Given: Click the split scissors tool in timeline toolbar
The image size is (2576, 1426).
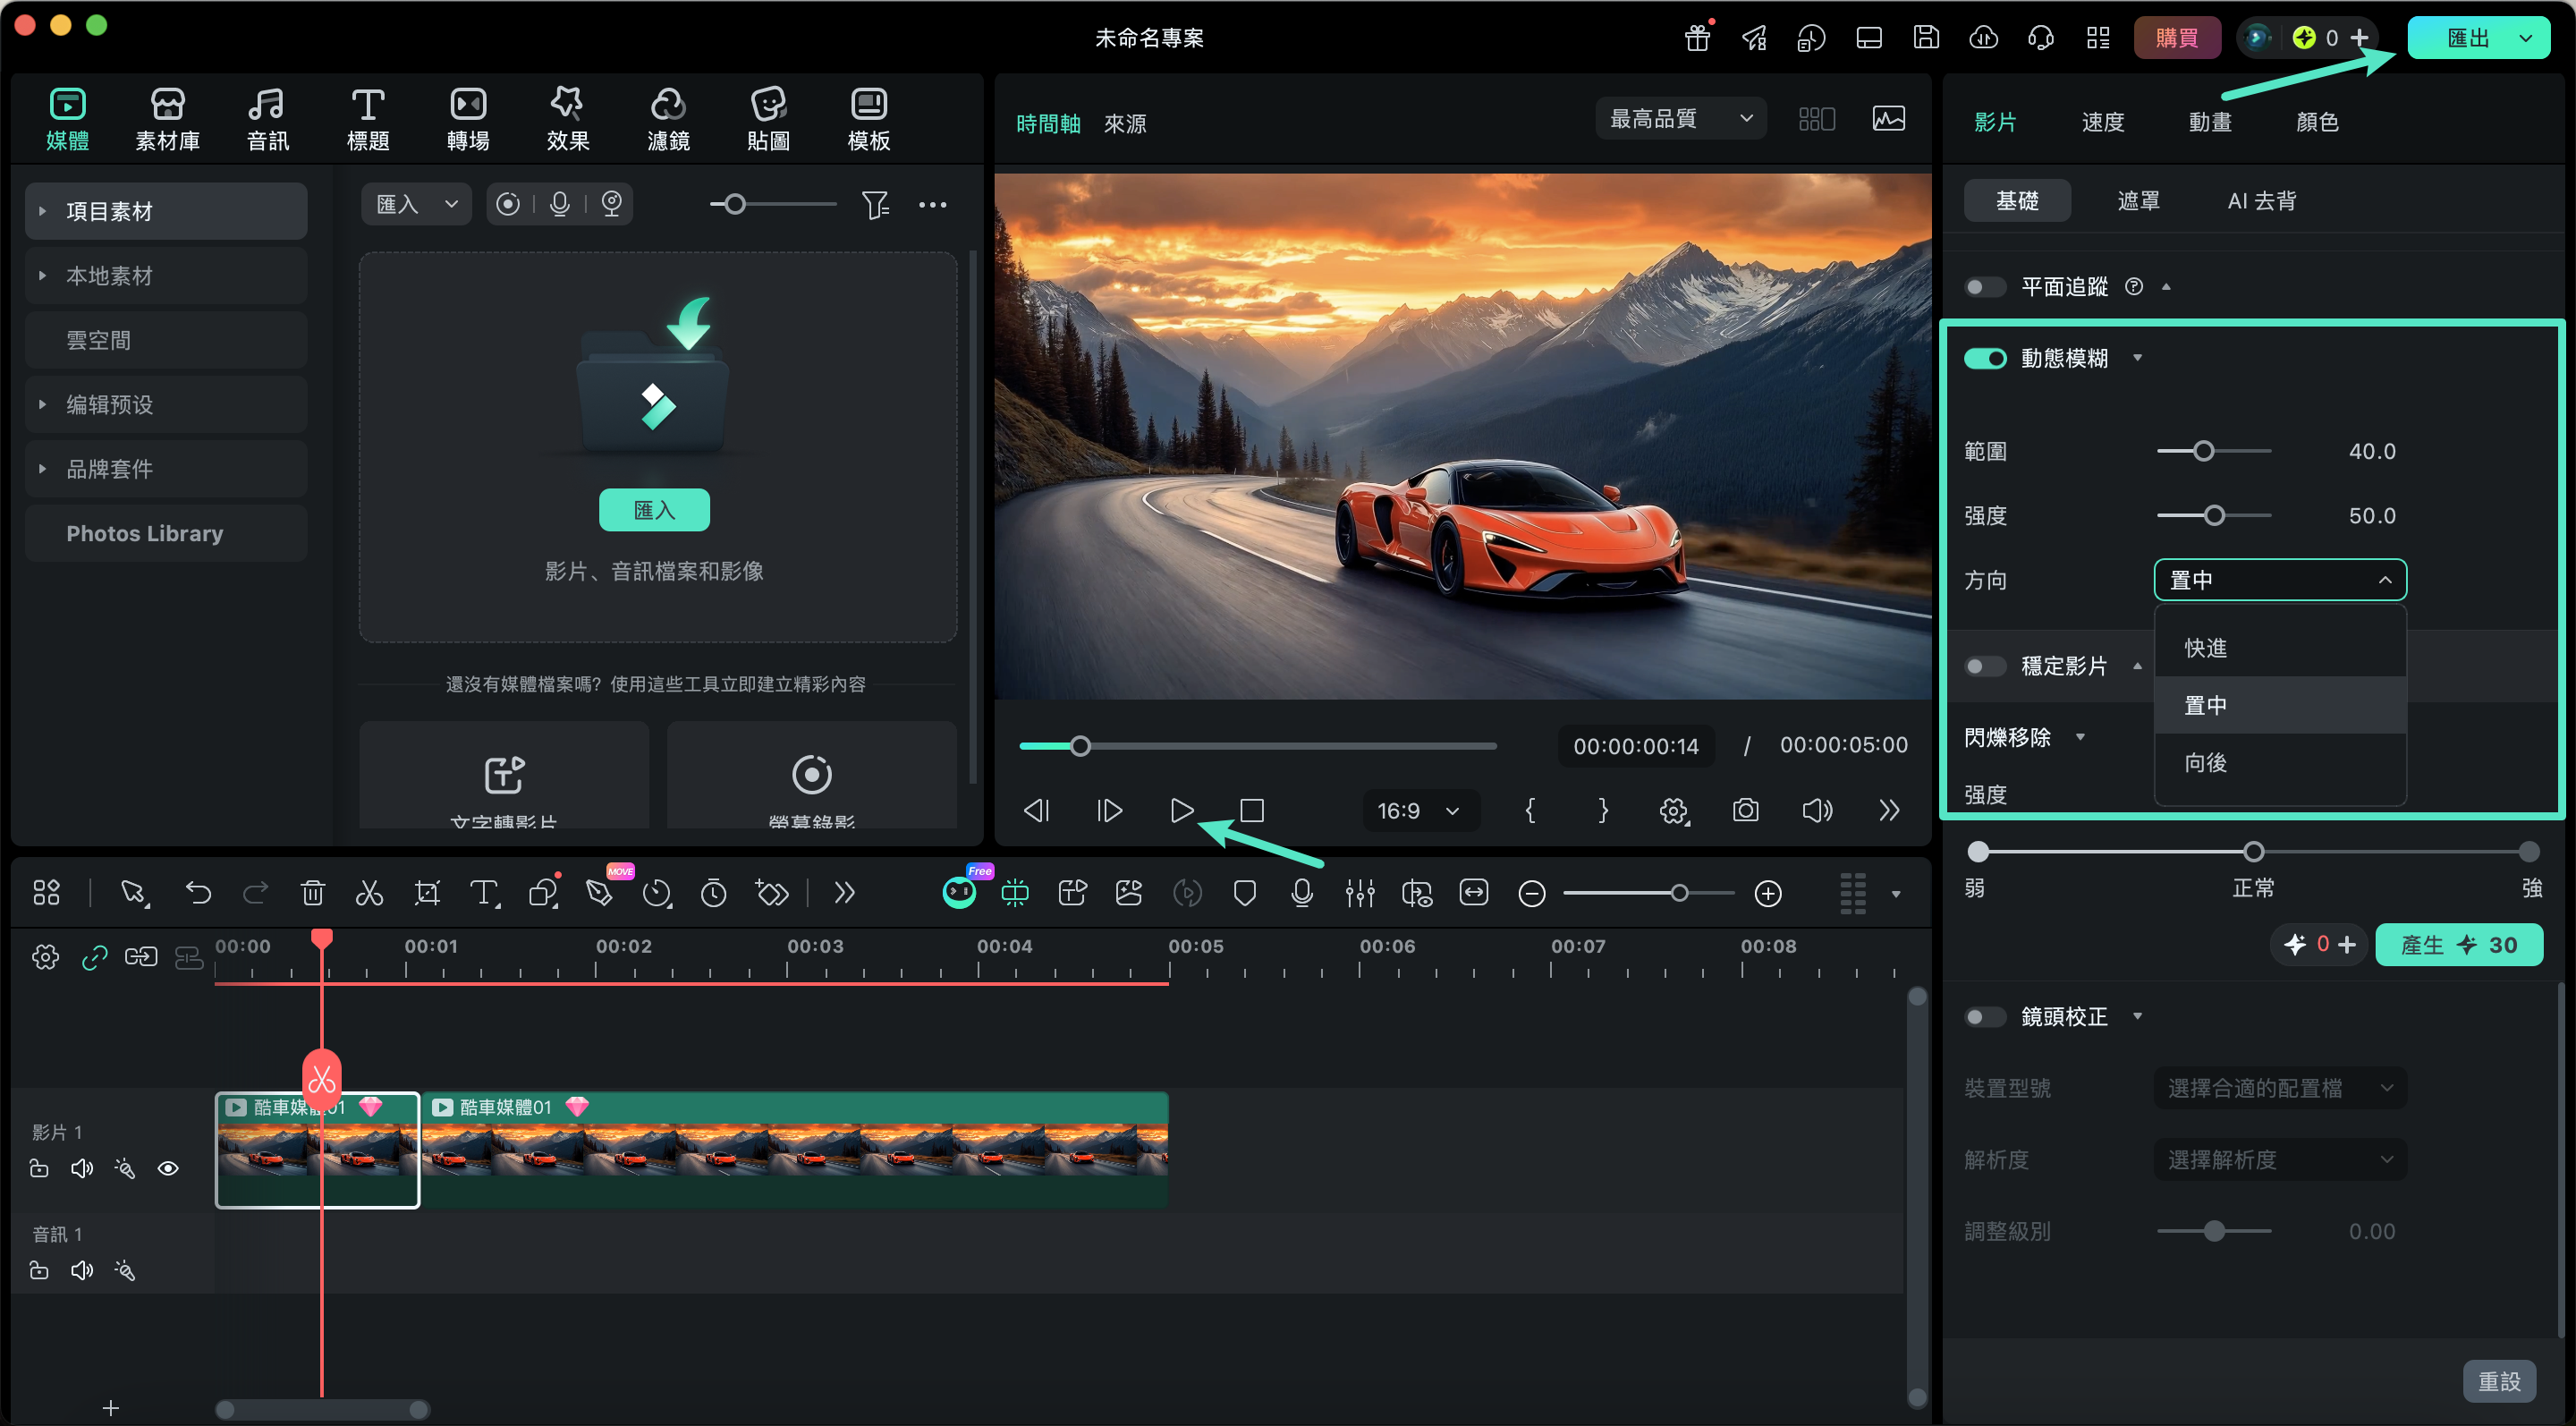Looking at the screenshot, I should 369,892.
